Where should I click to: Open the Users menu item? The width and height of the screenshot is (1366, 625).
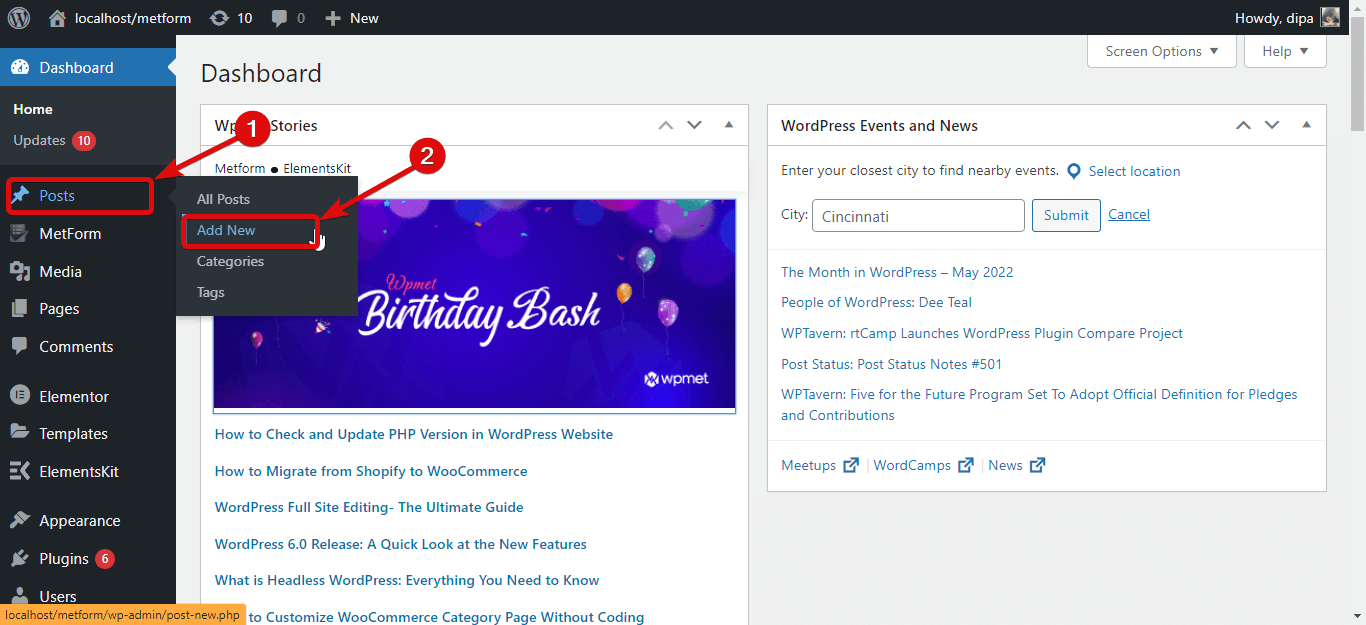pyautogui.click(x=58, y=596)
